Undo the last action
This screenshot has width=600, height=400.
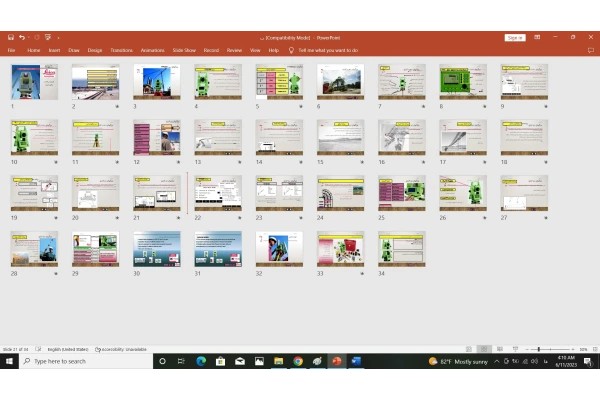coord(22,37)
